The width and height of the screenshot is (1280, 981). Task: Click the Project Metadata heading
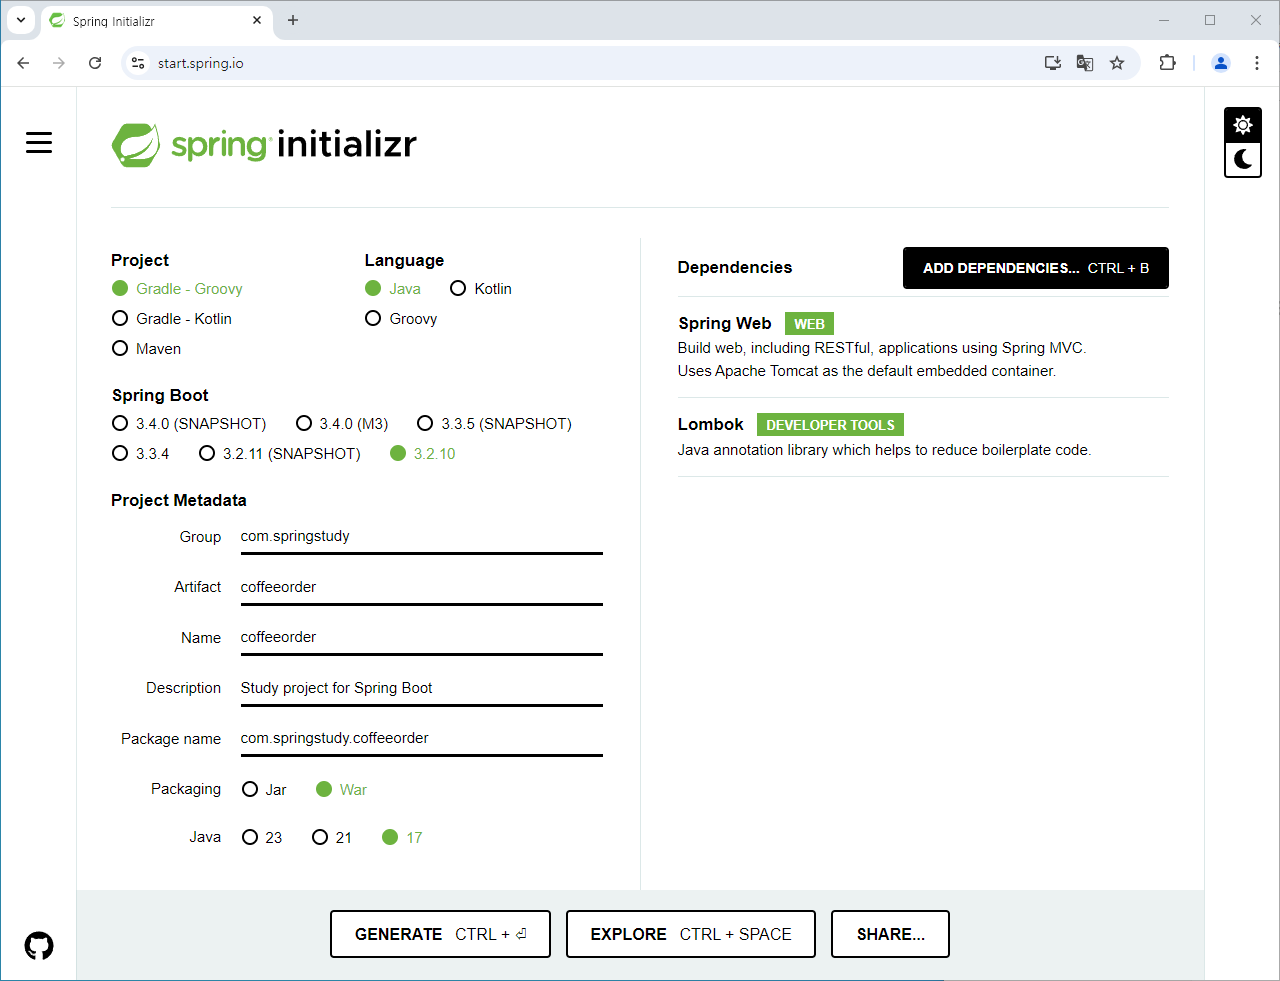point(179,500)
